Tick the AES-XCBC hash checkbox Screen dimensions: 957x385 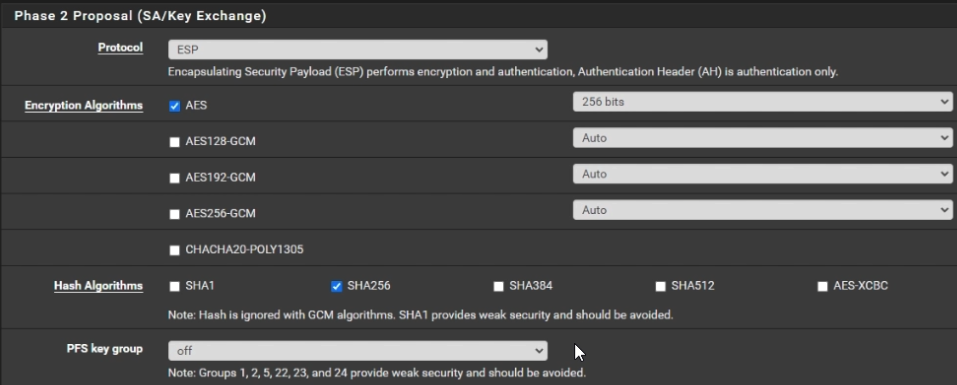point(822,286)
